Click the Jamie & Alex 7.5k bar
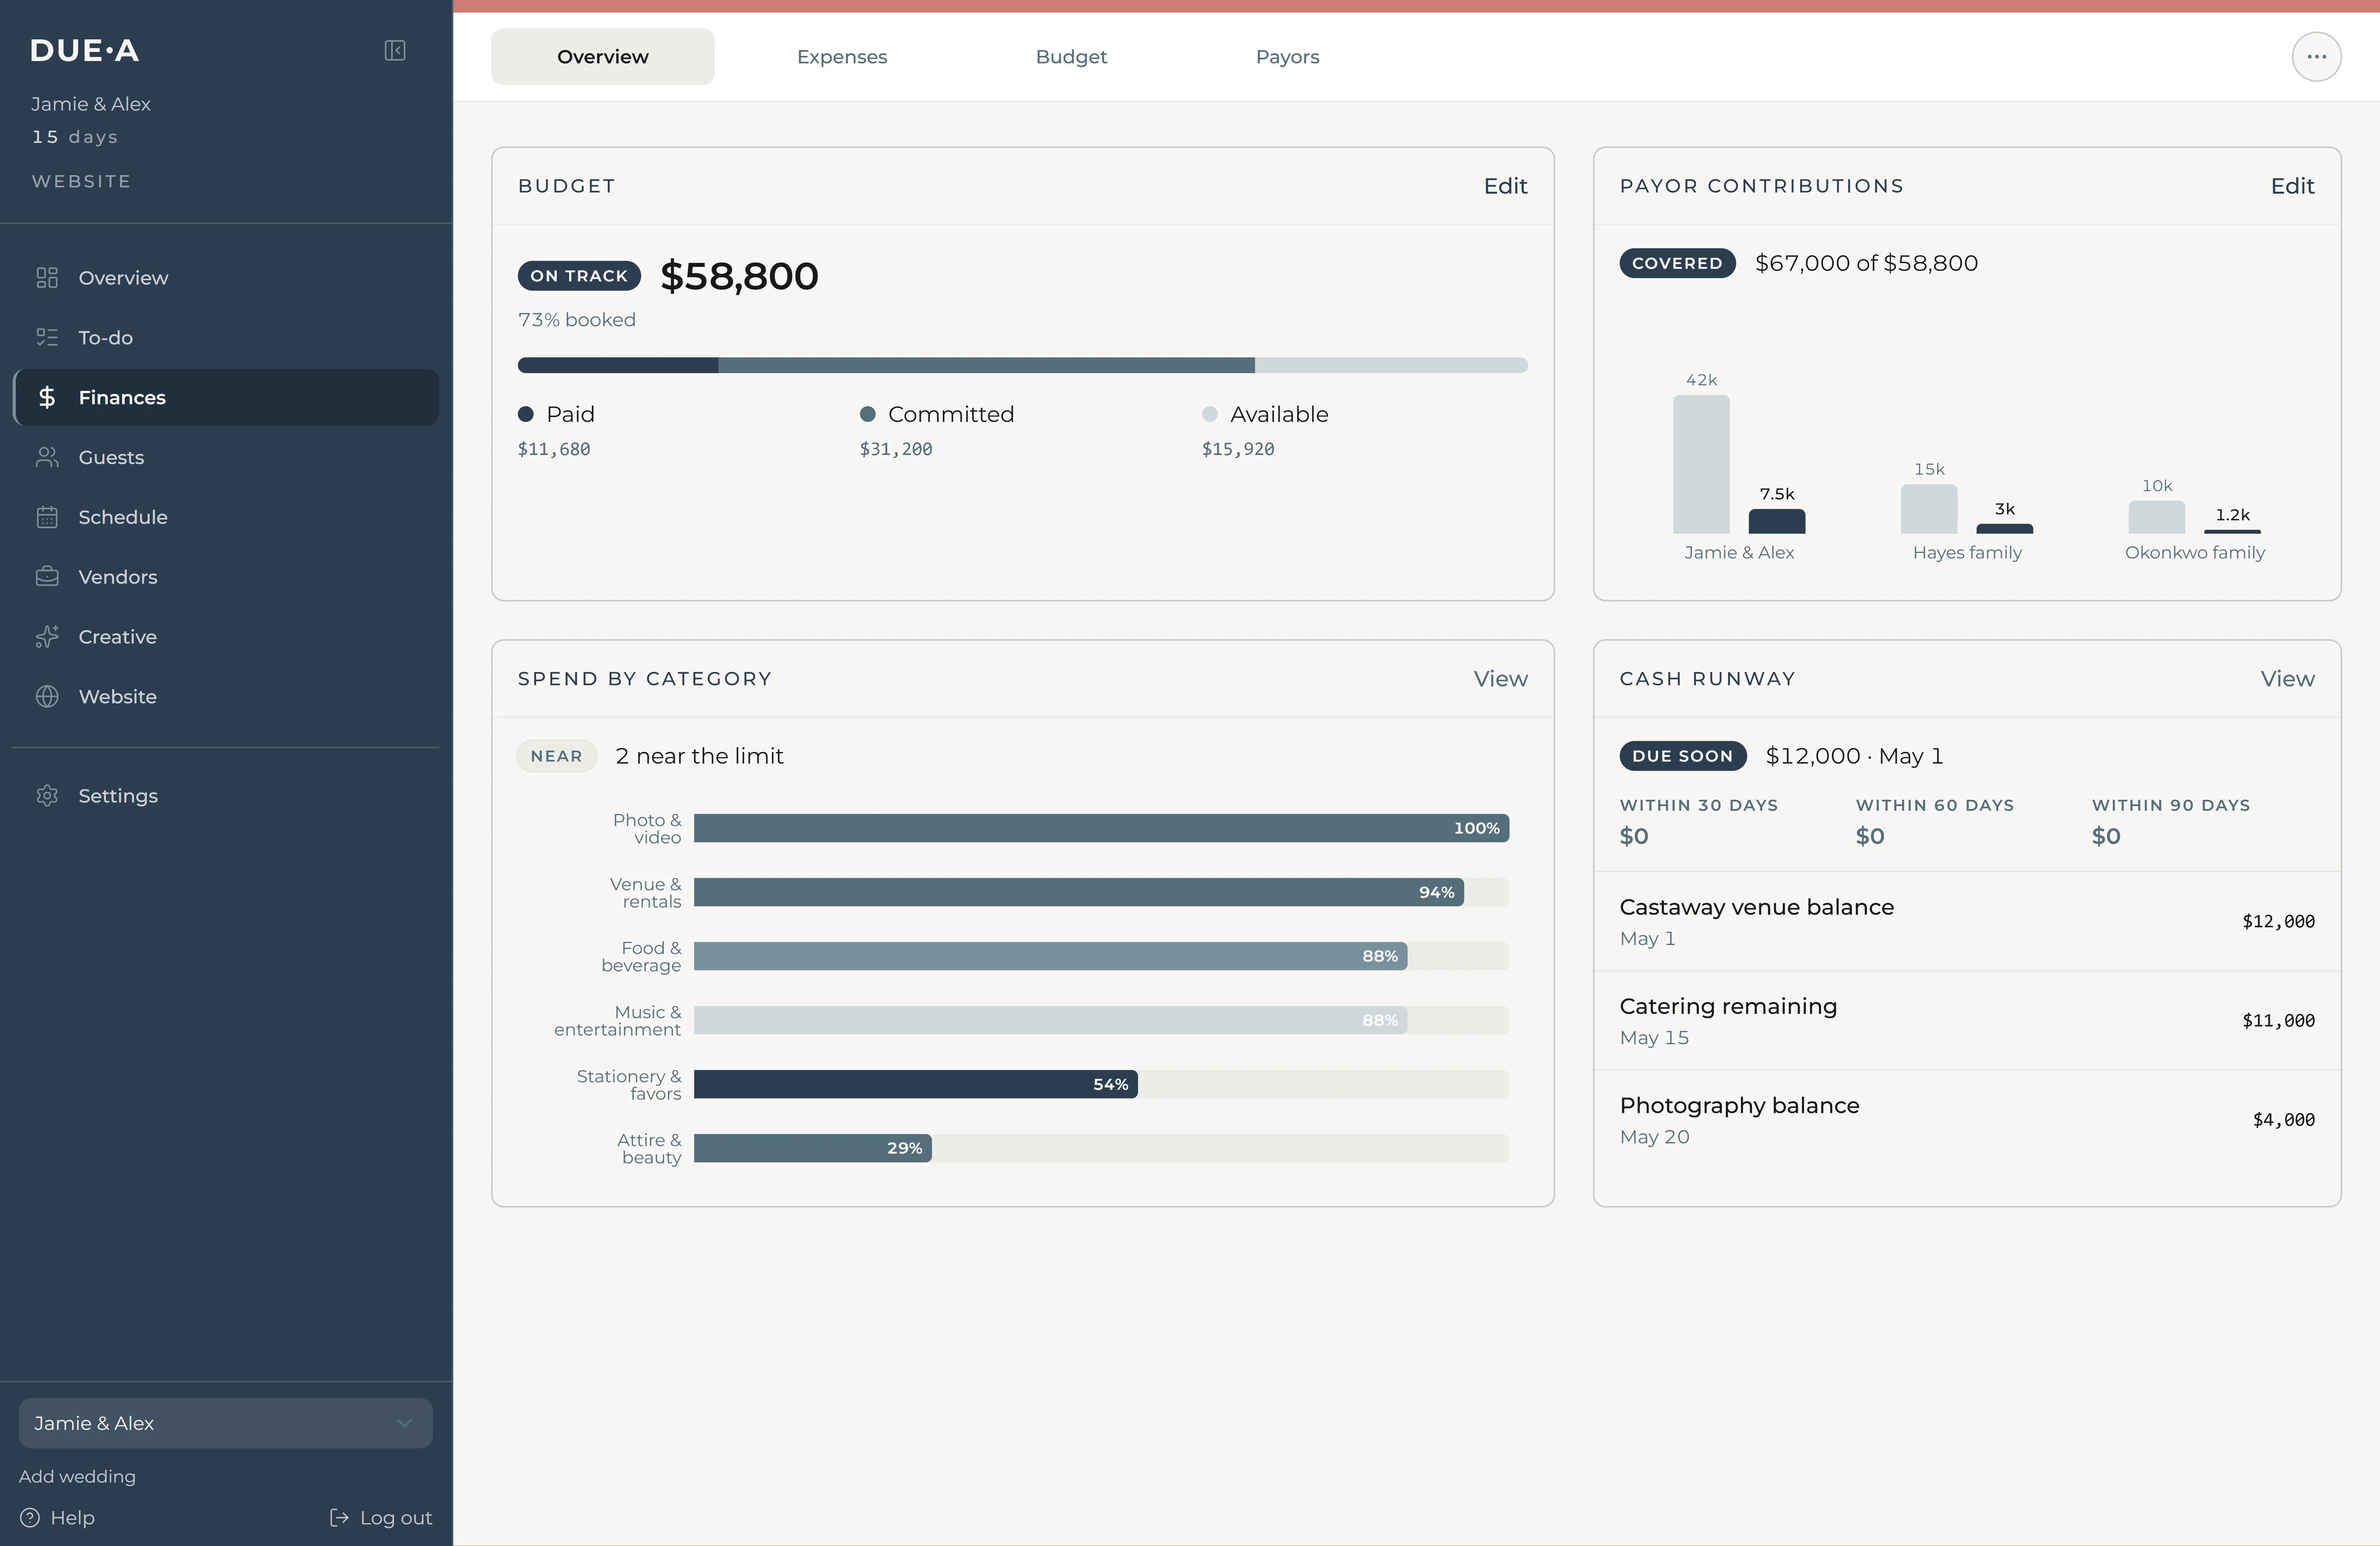This screenshot has height=1546, width=2380. [1777, 521]
